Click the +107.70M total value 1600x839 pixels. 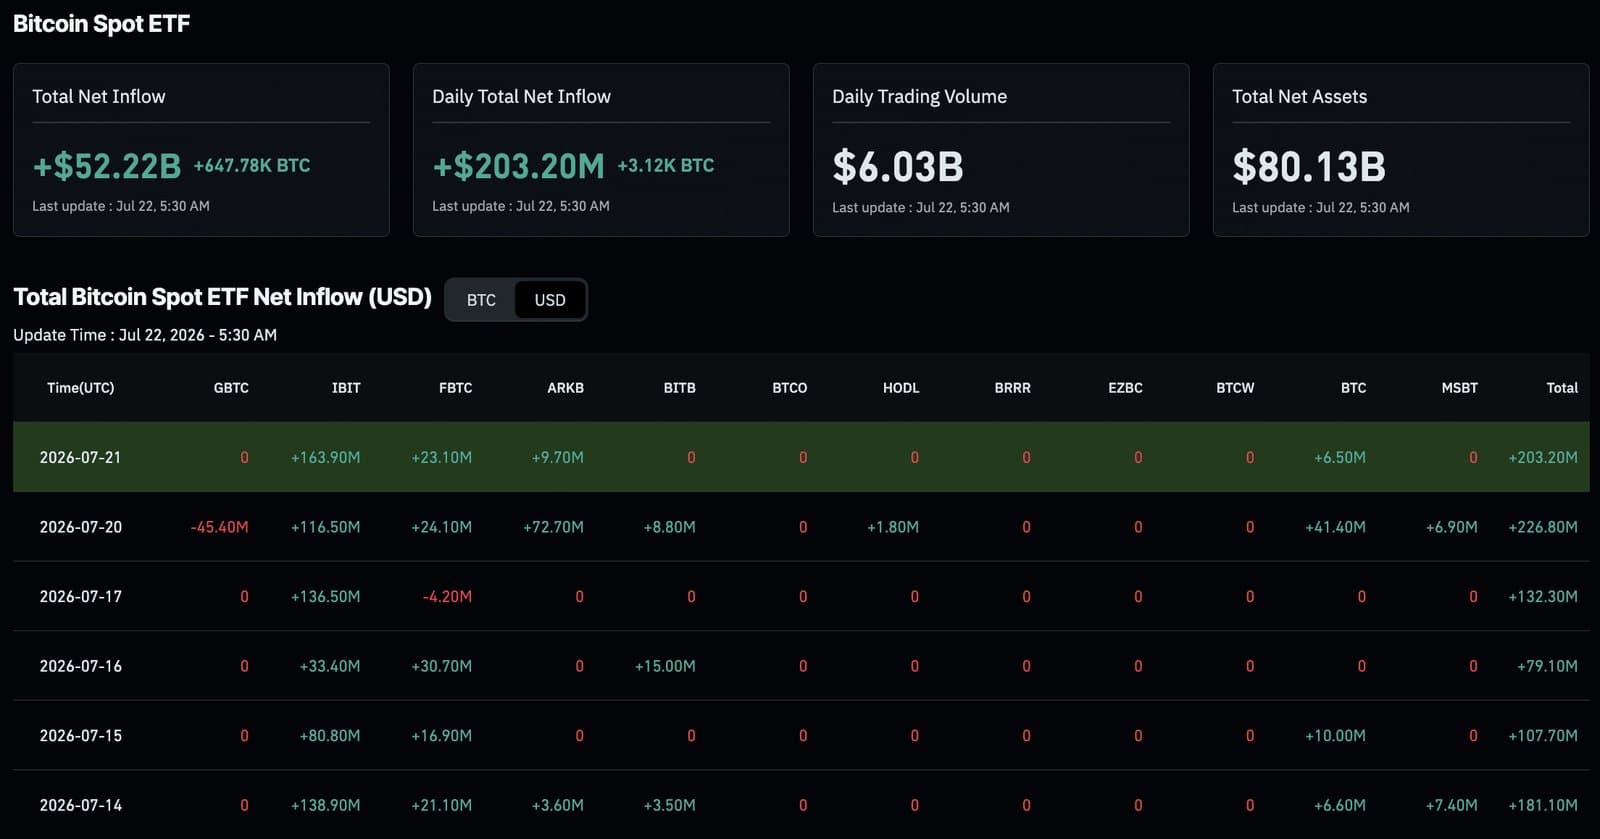coord(1543,735)
